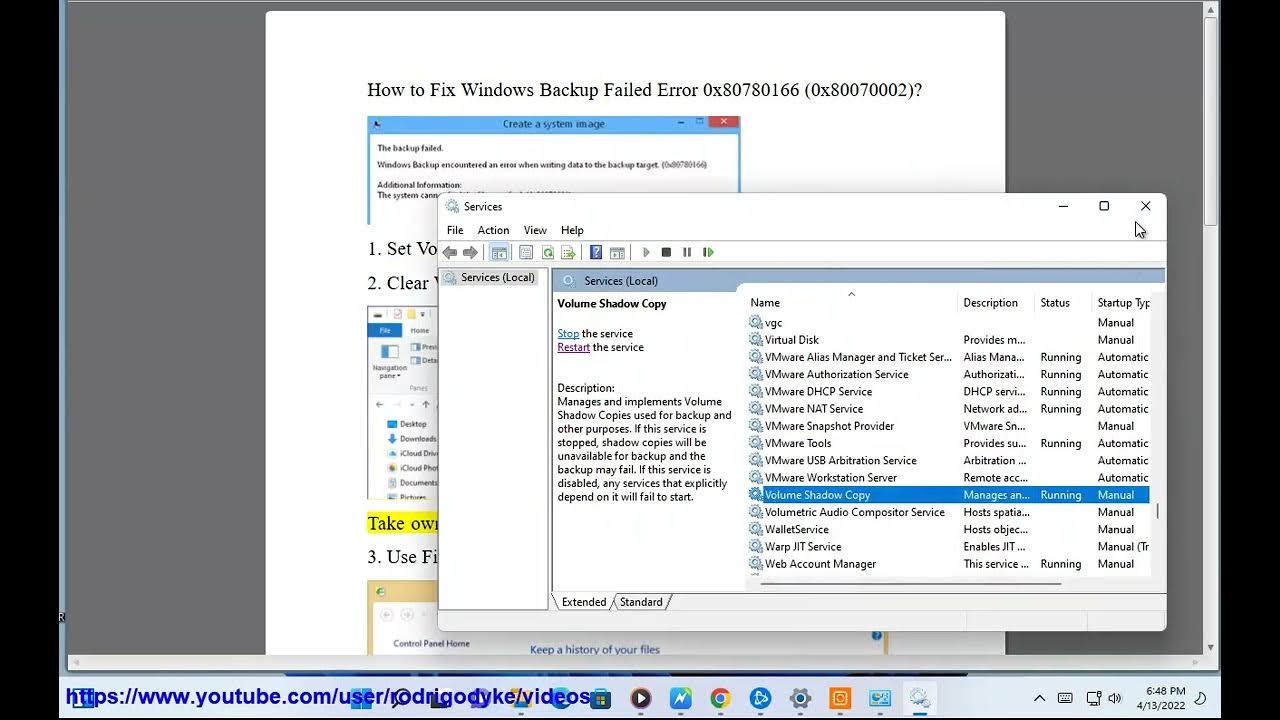Click the Back arrow in Services toolbar
This screenshot has height=720, width=1280.
point(450,253)
